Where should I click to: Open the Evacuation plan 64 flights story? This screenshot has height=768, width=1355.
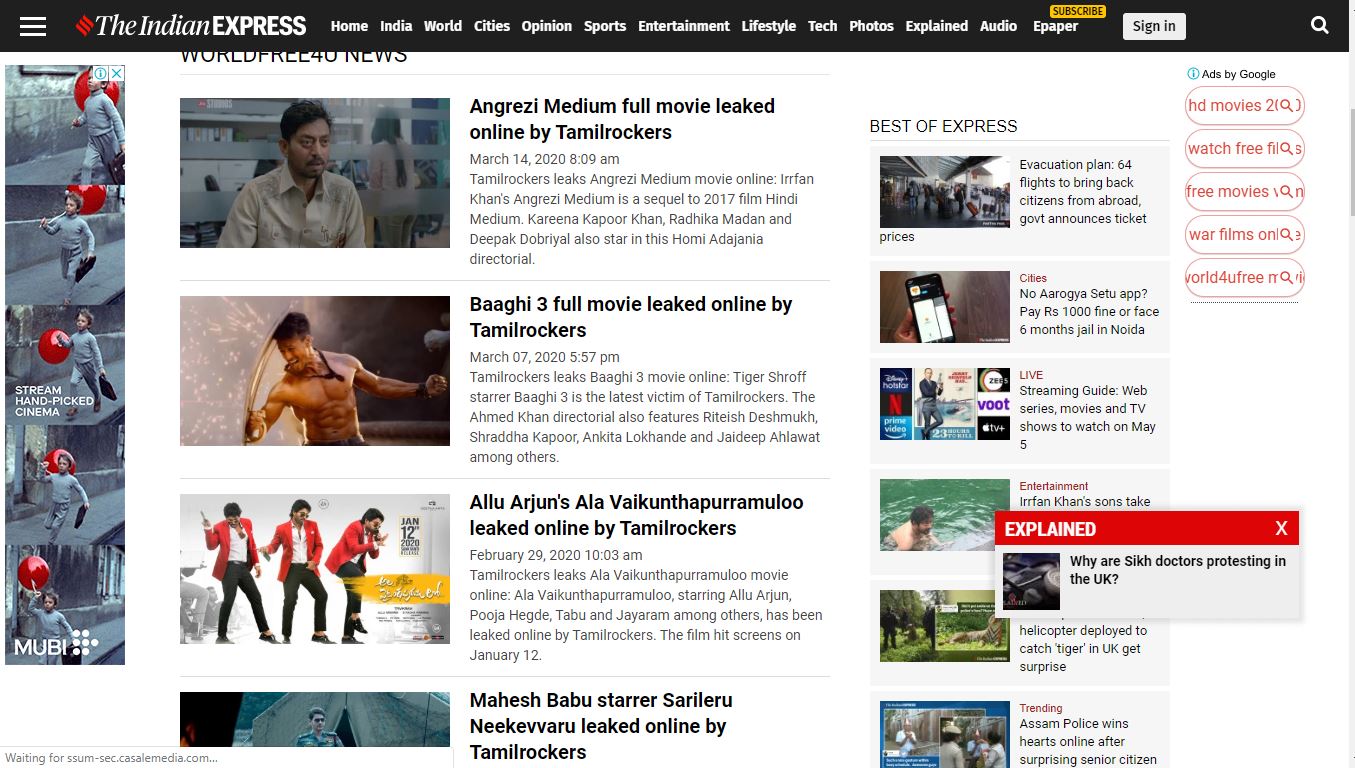[x=1083, y=191]
